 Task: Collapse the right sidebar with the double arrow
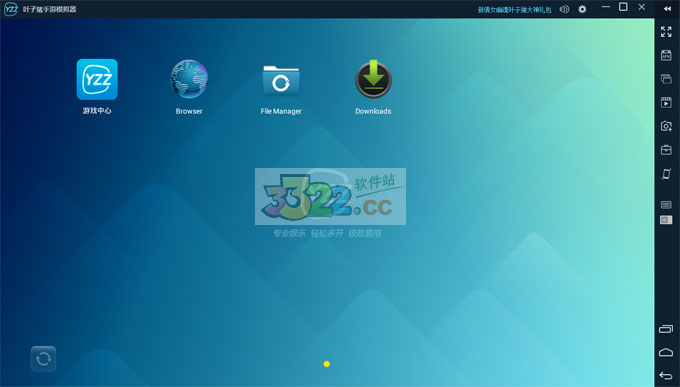(x=667, y=9)
